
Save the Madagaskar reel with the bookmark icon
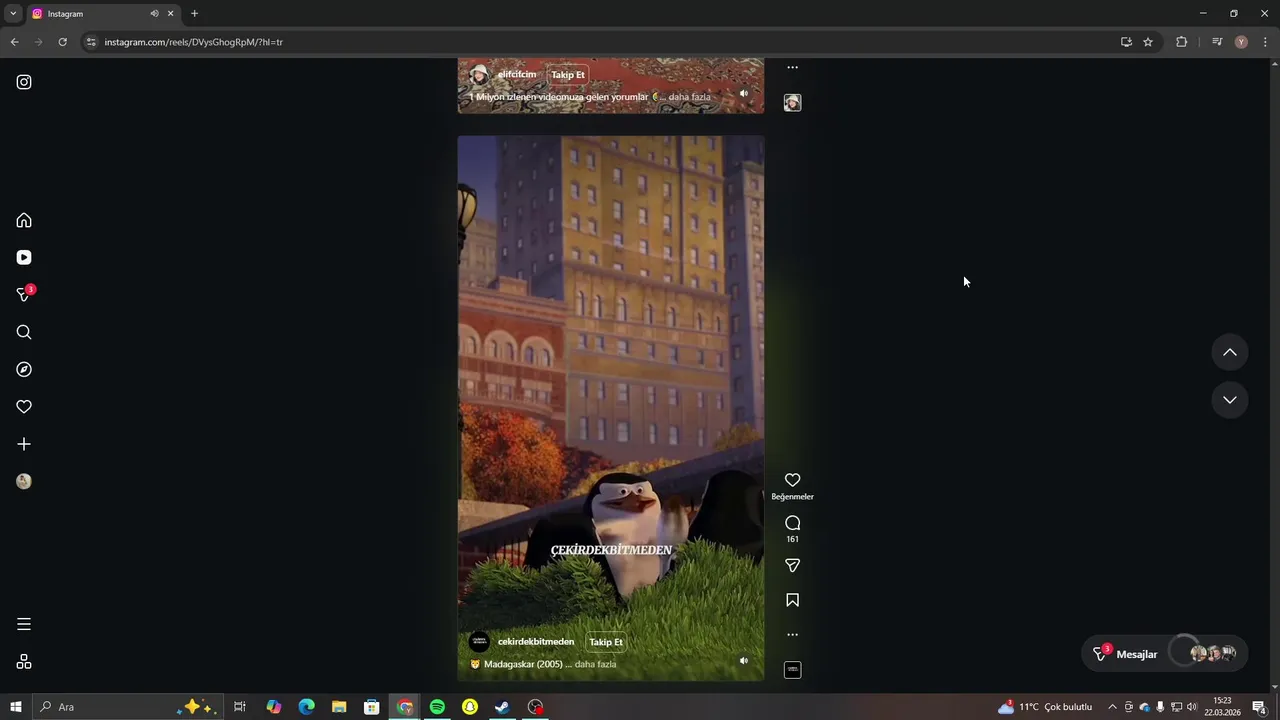click(x=792, y=600)
